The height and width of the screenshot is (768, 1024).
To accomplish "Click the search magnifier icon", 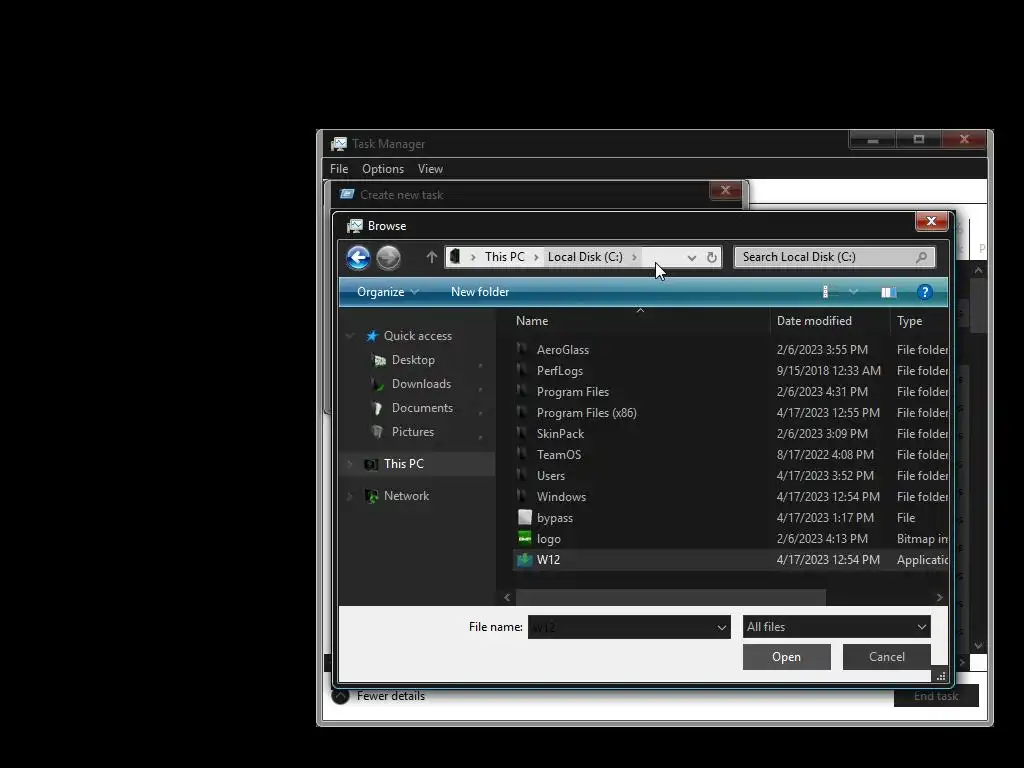I will tap(921, 257).
